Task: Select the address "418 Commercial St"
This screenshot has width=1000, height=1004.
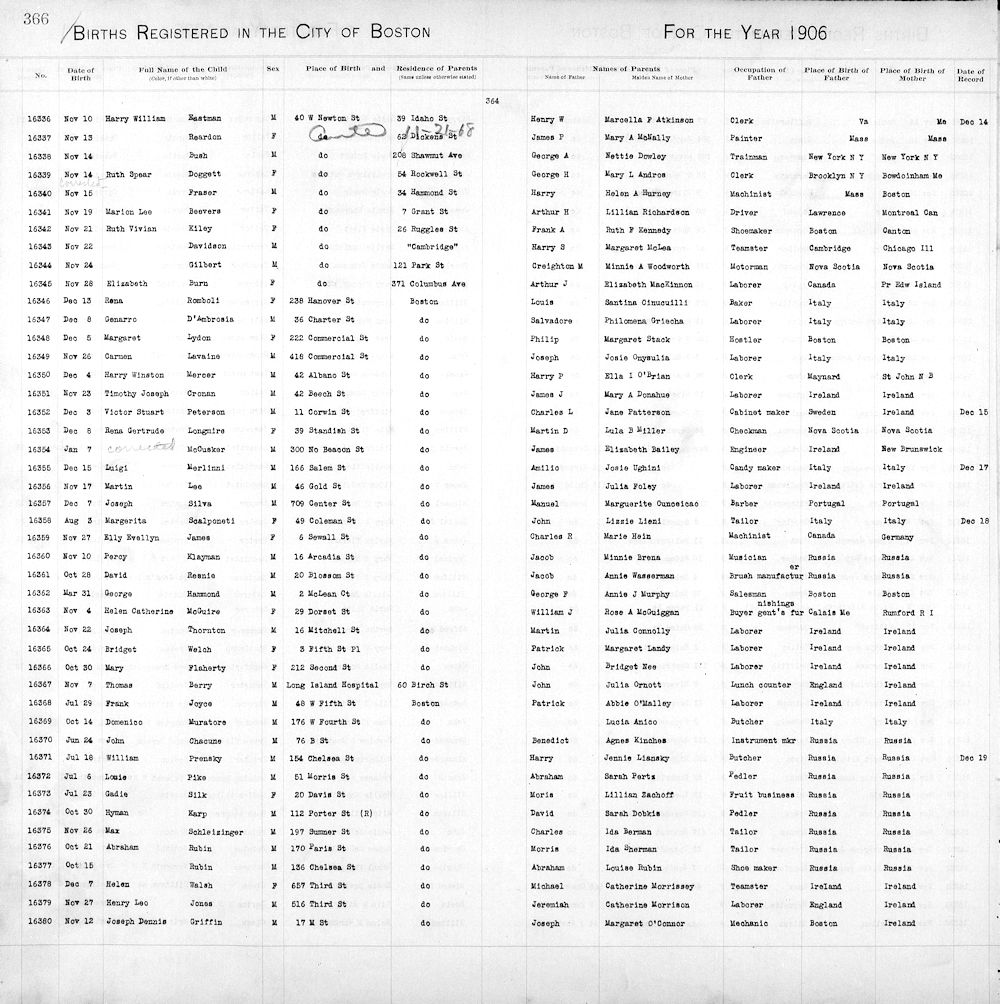Action: [x=331, y=357]
